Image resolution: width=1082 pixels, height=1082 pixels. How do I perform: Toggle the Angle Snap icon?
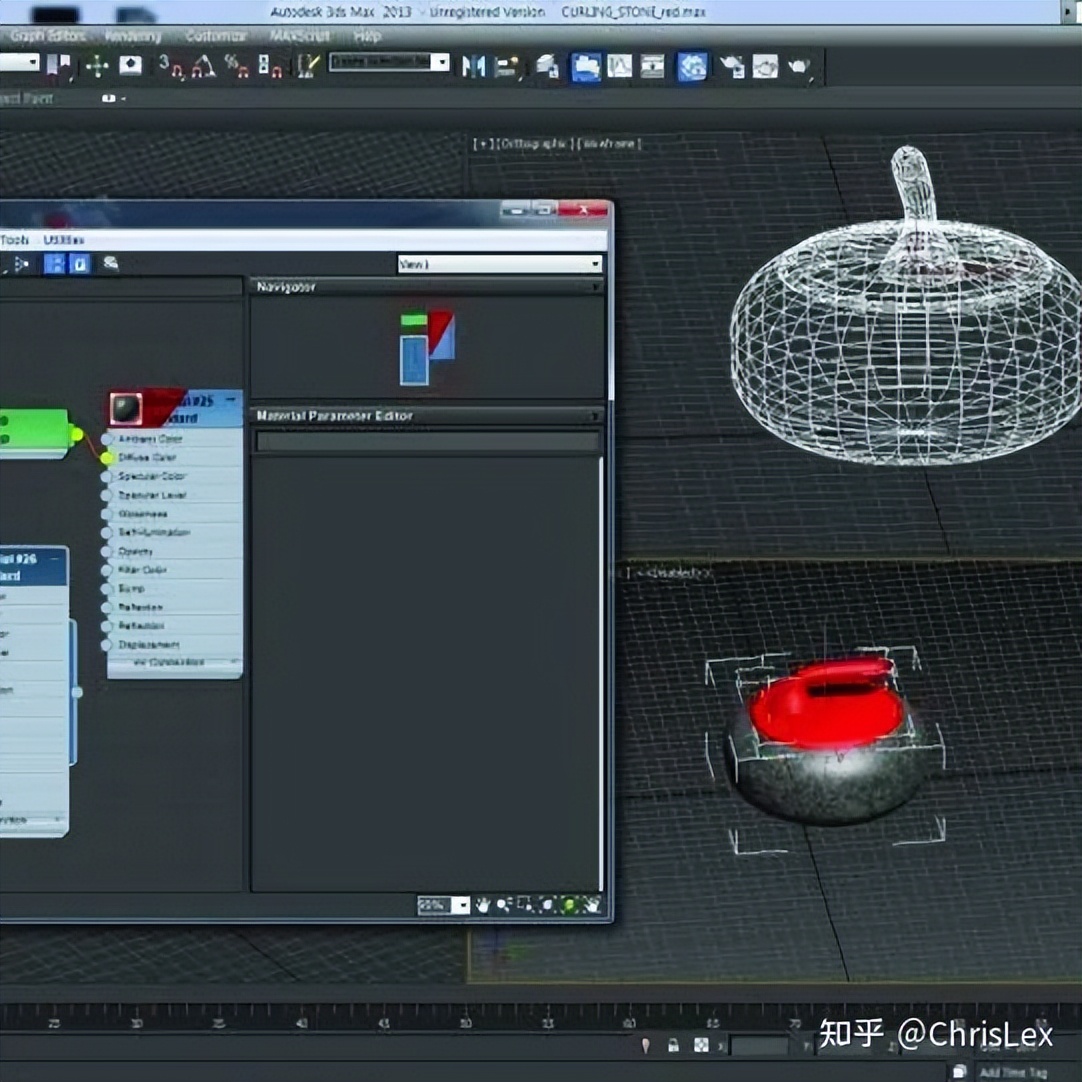tap(204, 66)
